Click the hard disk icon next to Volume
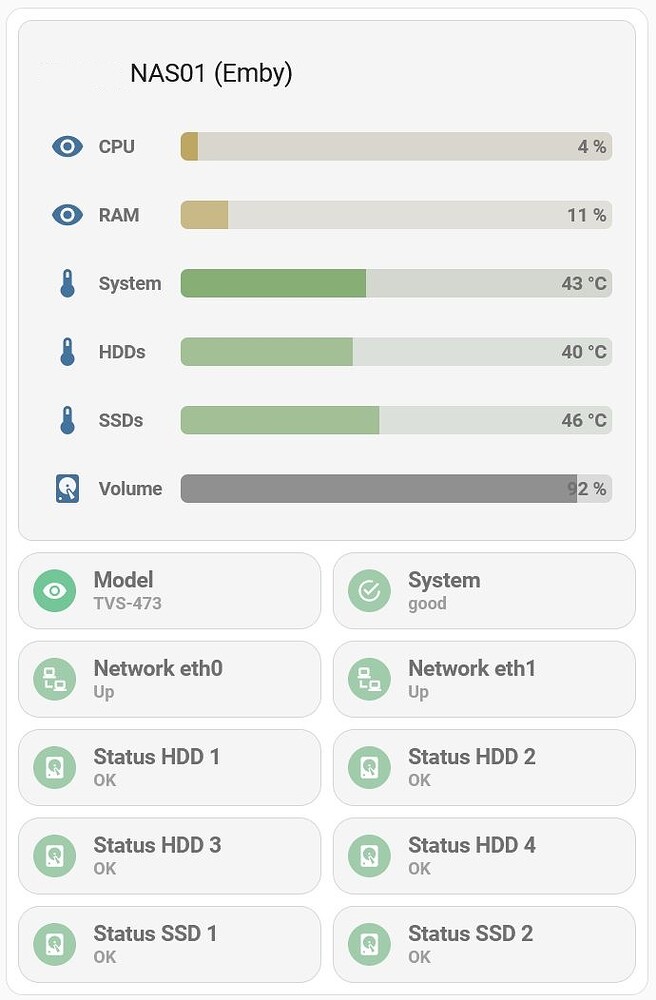 point(67,488)
